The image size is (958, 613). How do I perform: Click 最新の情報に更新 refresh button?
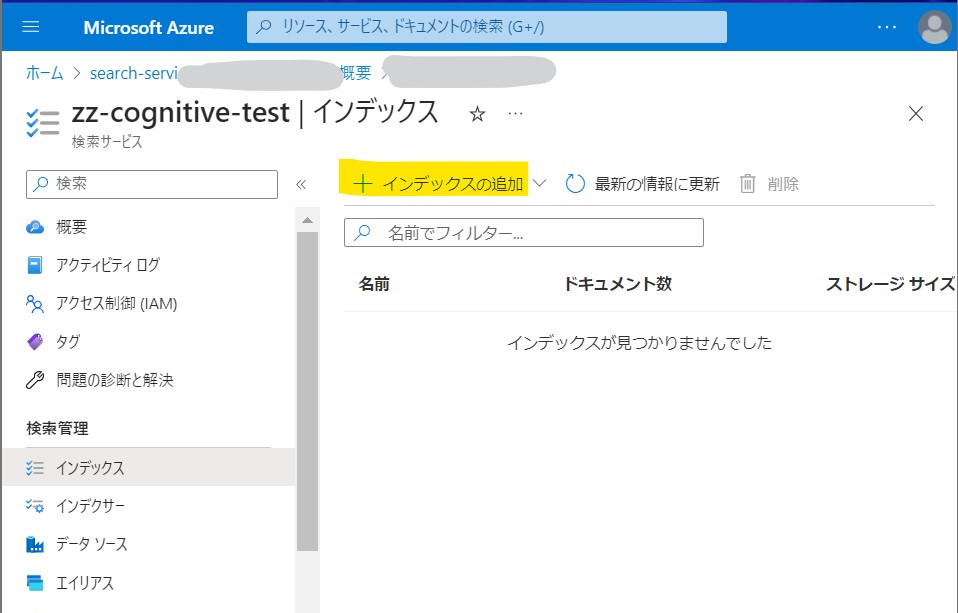point(642,183)
